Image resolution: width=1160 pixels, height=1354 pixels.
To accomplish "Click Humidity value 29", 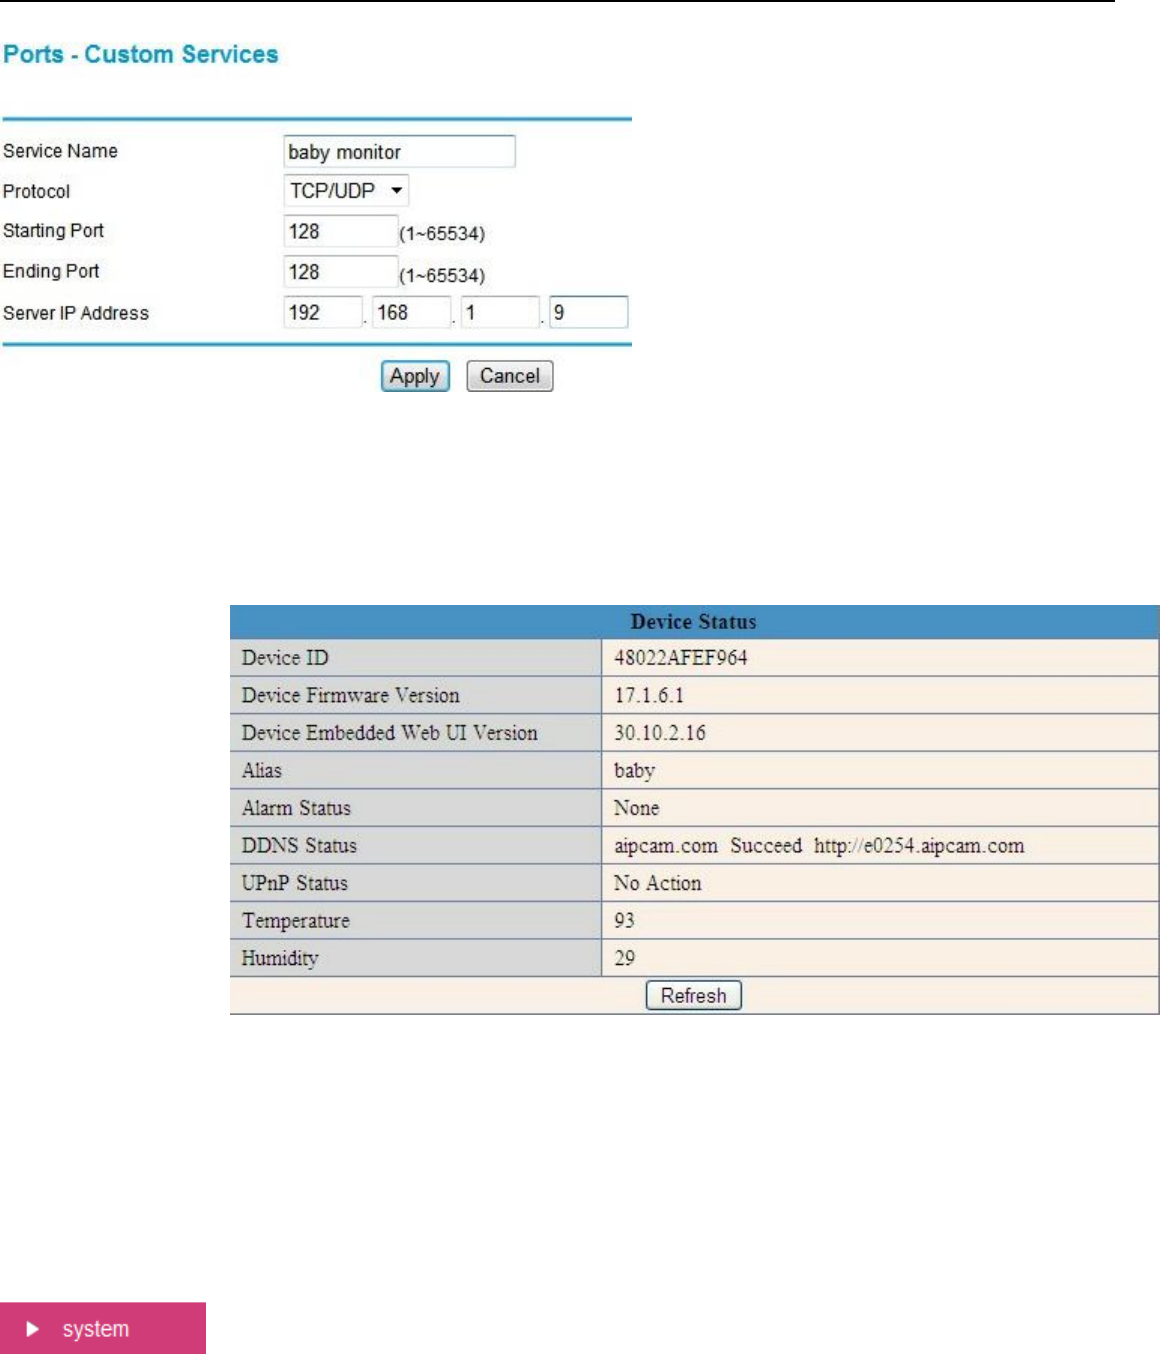I will pyautogui.click(x=624, y=958).
